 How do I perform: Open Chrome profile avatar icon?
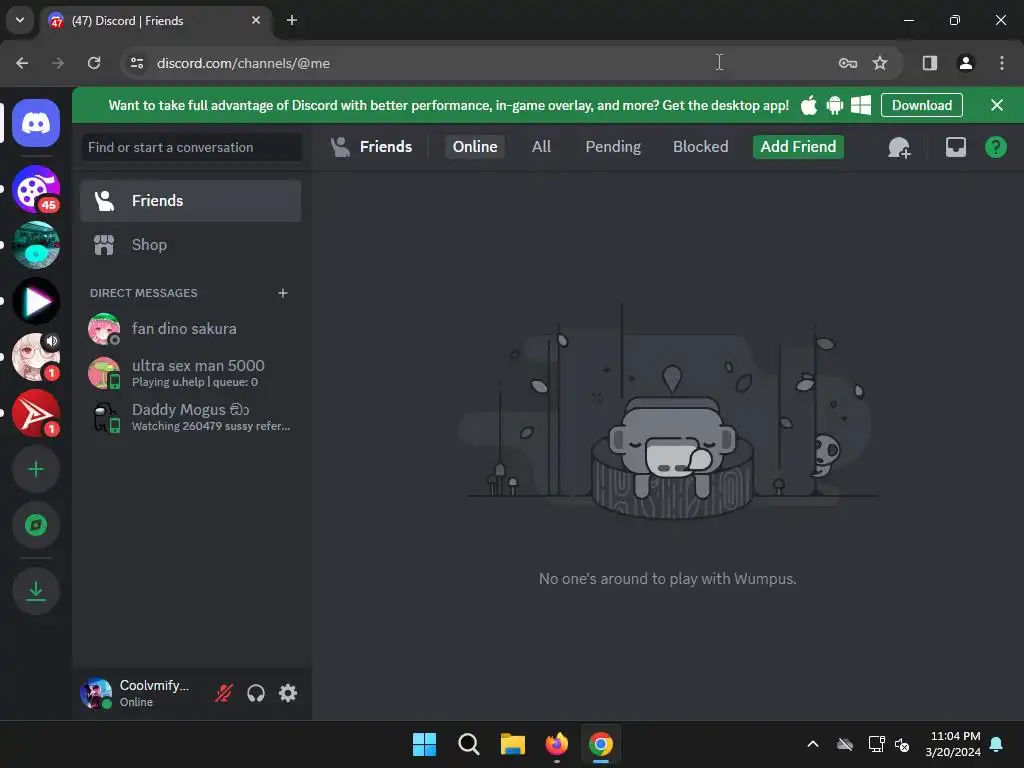[965, 63]
